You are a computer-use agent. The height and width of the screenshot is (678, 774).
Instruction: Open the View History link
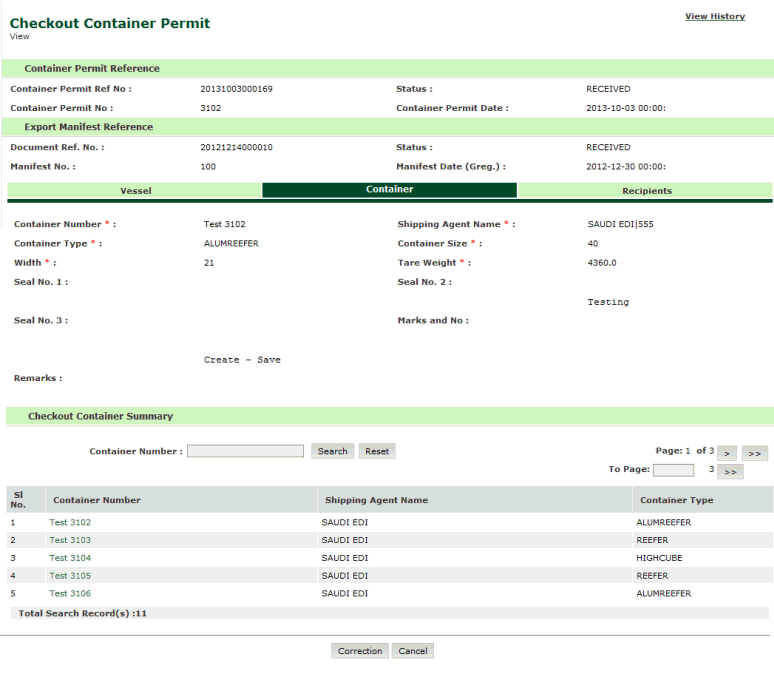click(x=714, y=16)
